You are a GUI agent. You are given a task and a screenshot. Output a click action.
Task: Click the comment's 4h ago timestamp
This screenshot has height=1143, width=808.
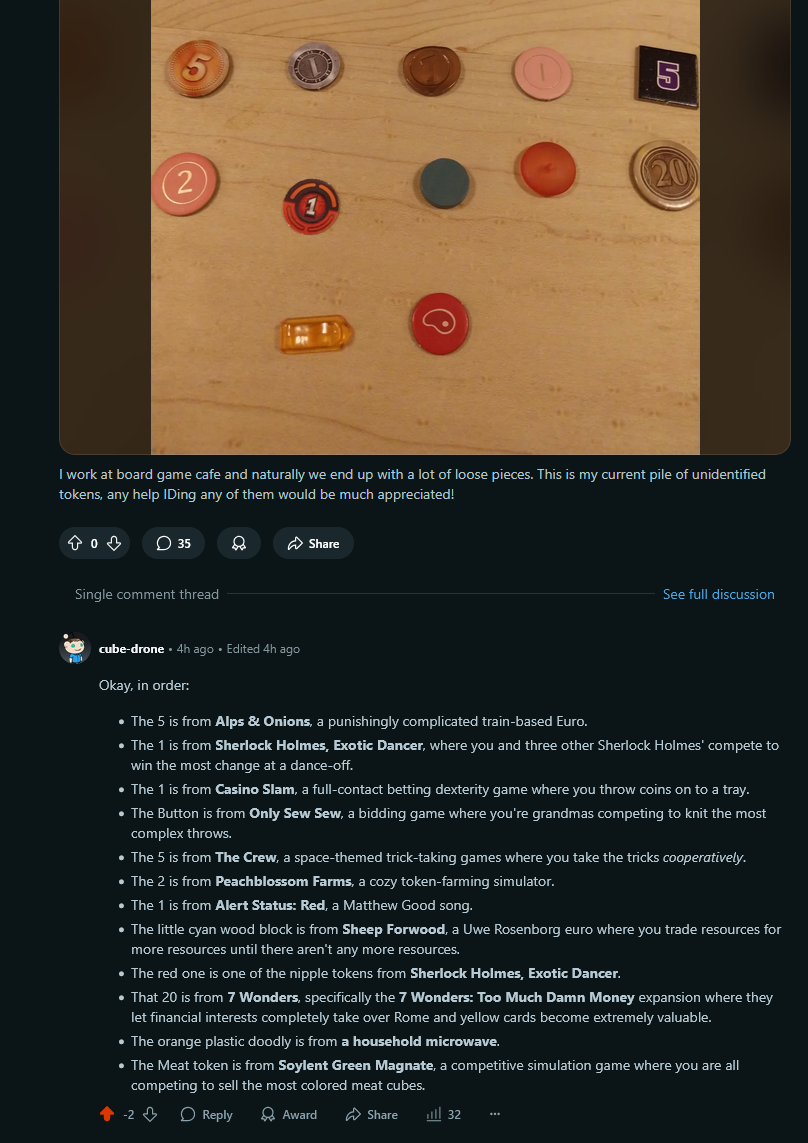tap(195, 649)
